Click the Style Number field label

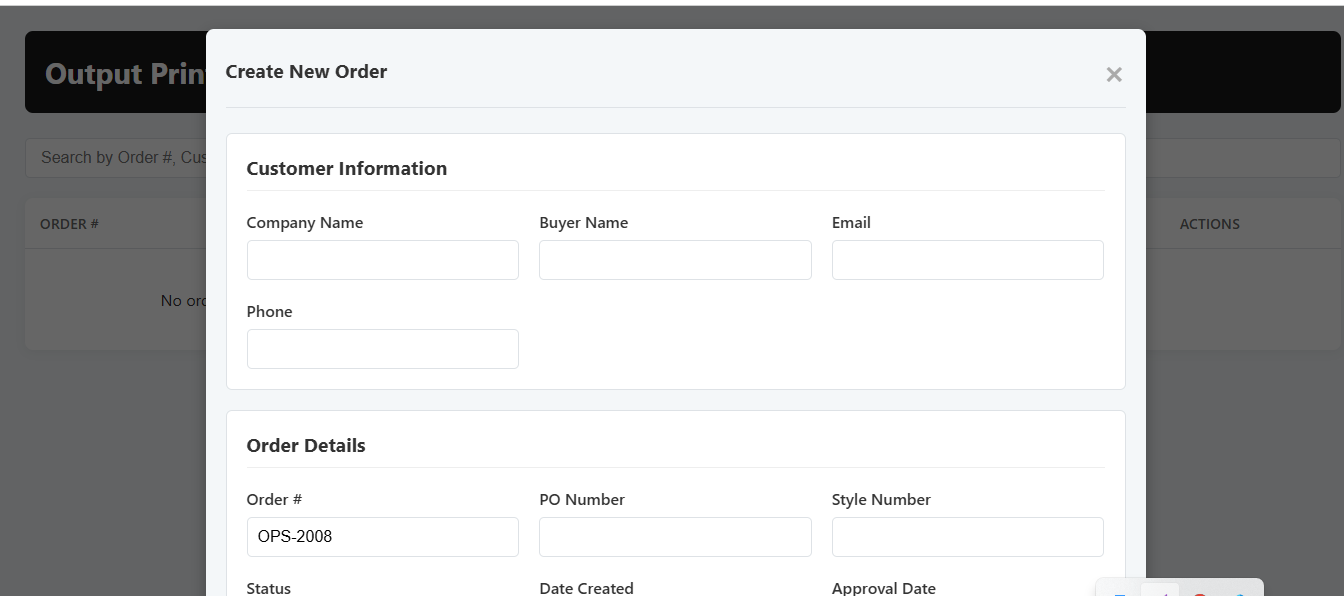coord(881,500)
